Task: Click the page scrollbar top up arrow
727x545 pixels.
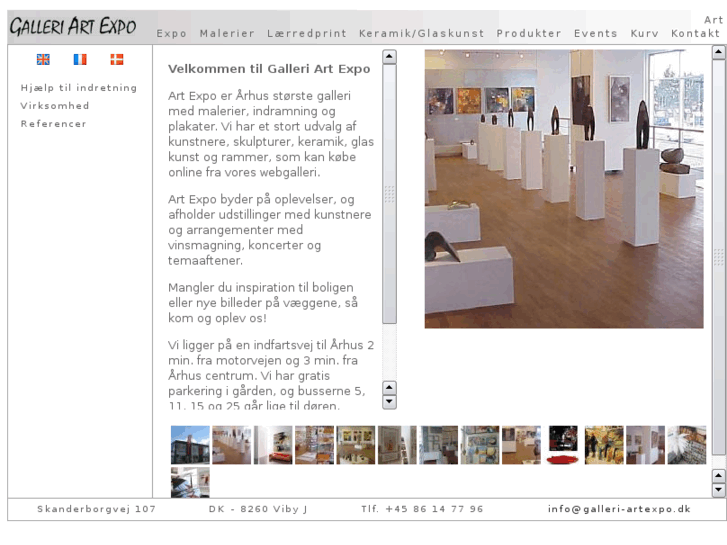Action: [719, 52]
